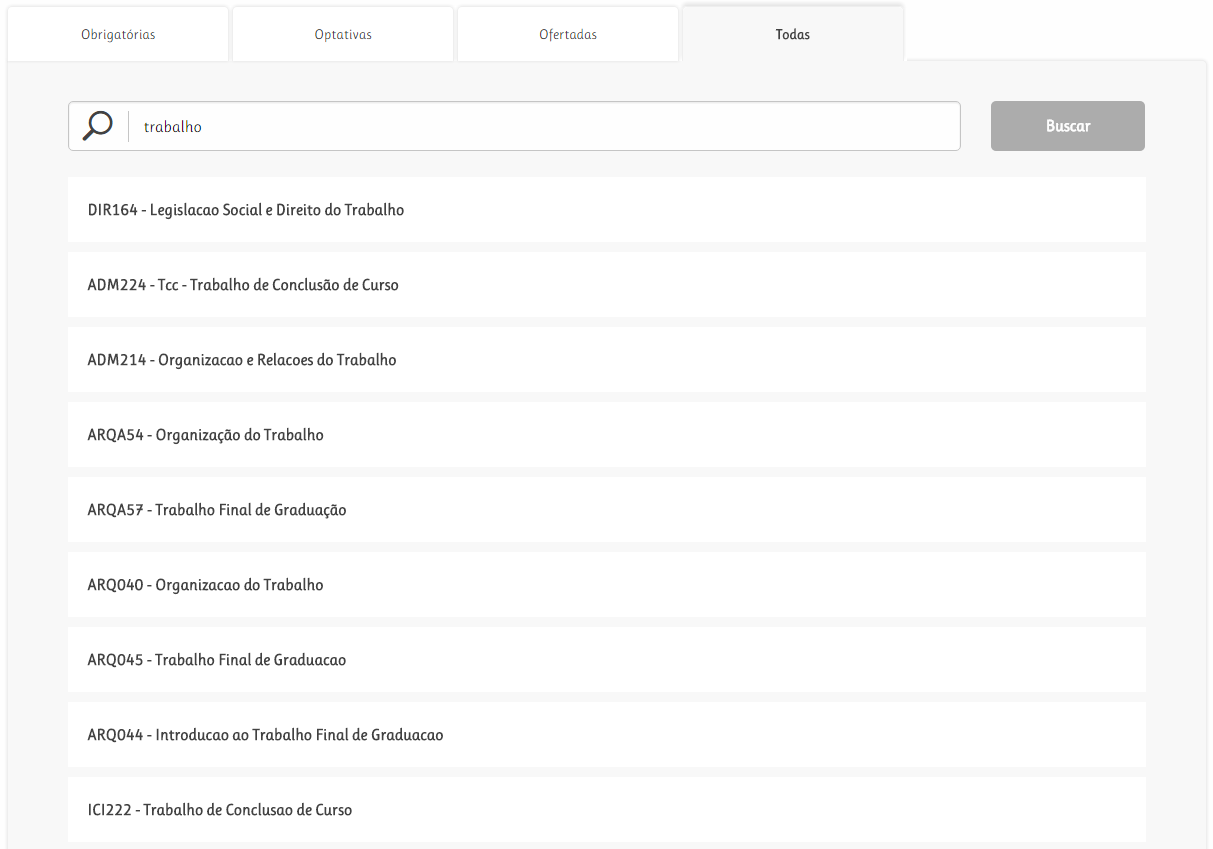1213x849 pixels.
Task: Click the magnifying glass search icon
Action: click(x=97, y=126)
